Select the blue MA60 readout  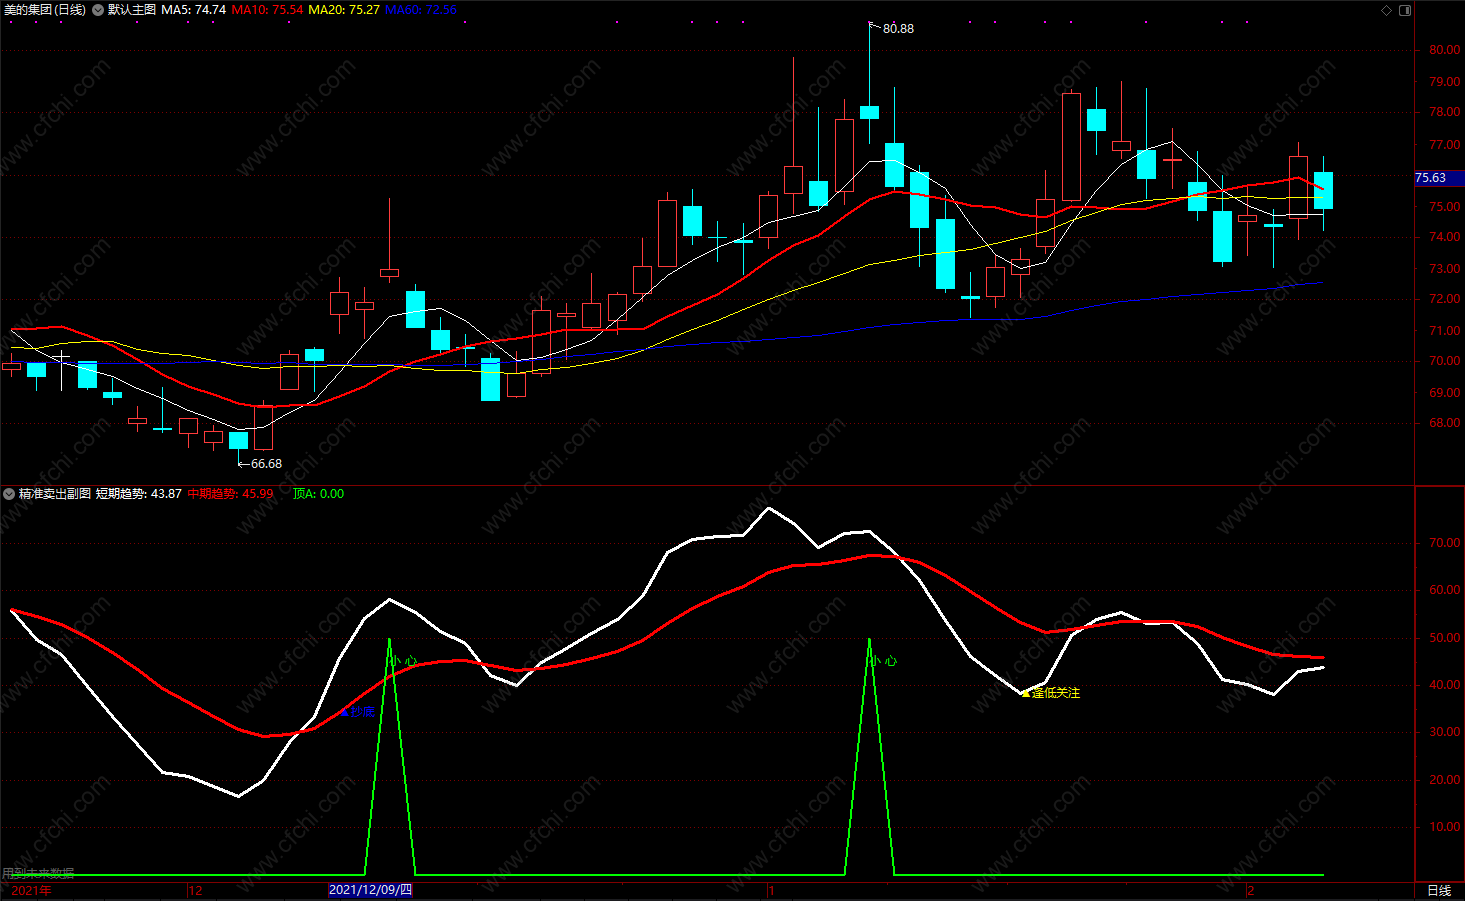(421, 10)
